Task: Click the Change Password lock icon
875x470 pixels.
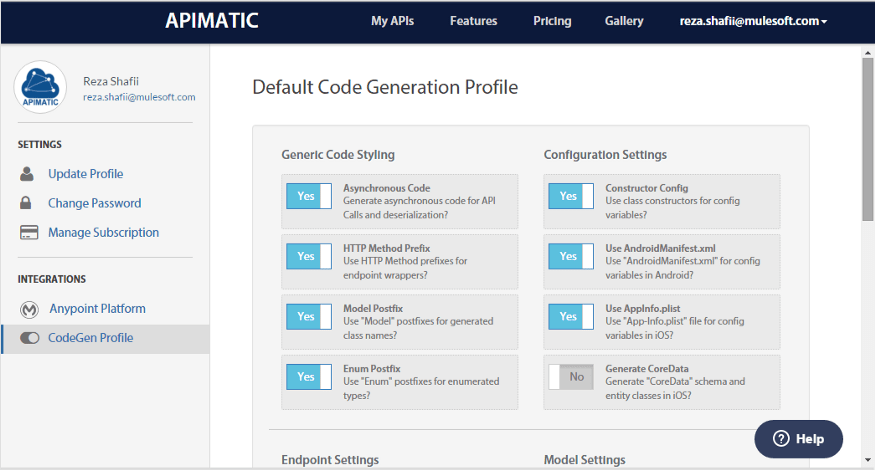Action: (x=26, y=203)
